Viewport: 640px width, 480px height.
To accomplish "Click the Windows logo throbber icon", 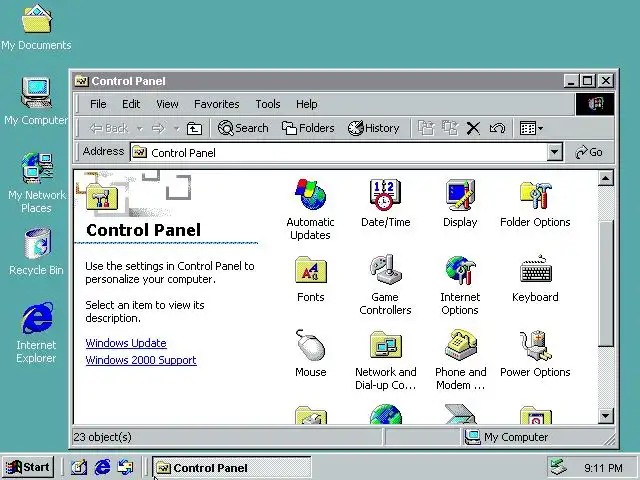I will pyautogui.click(x=595, y=104).
